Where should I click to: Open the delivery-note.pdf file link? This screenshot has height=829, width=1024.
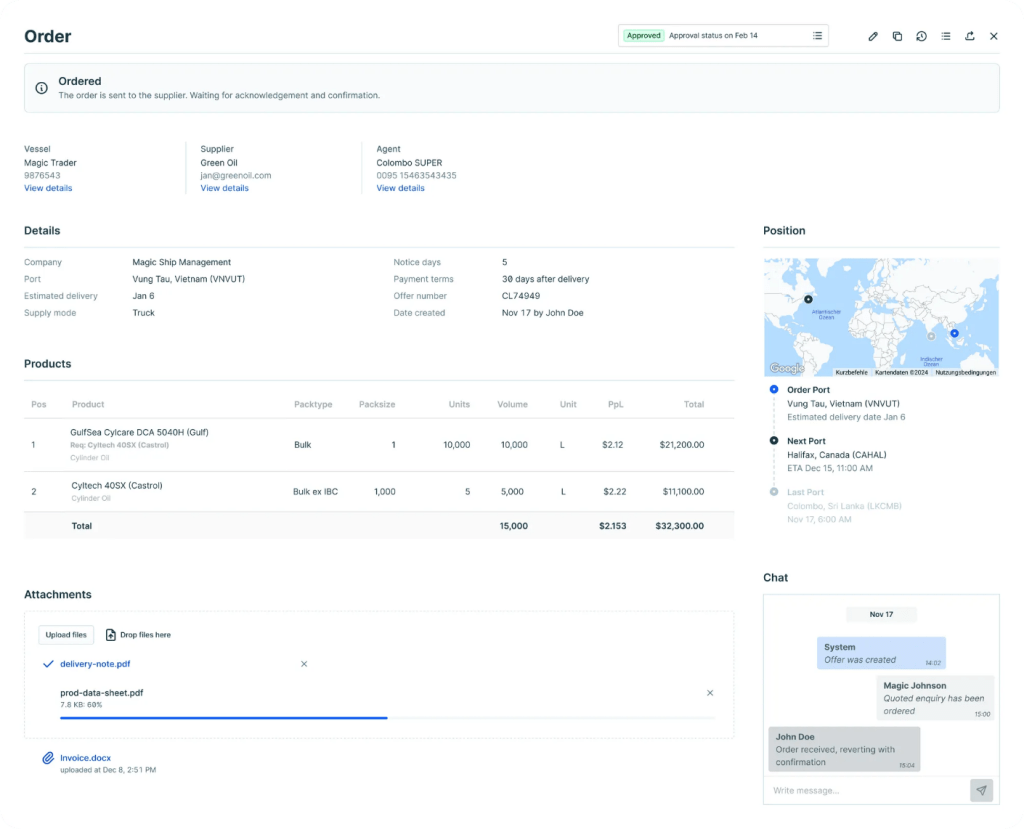(95, 664)
